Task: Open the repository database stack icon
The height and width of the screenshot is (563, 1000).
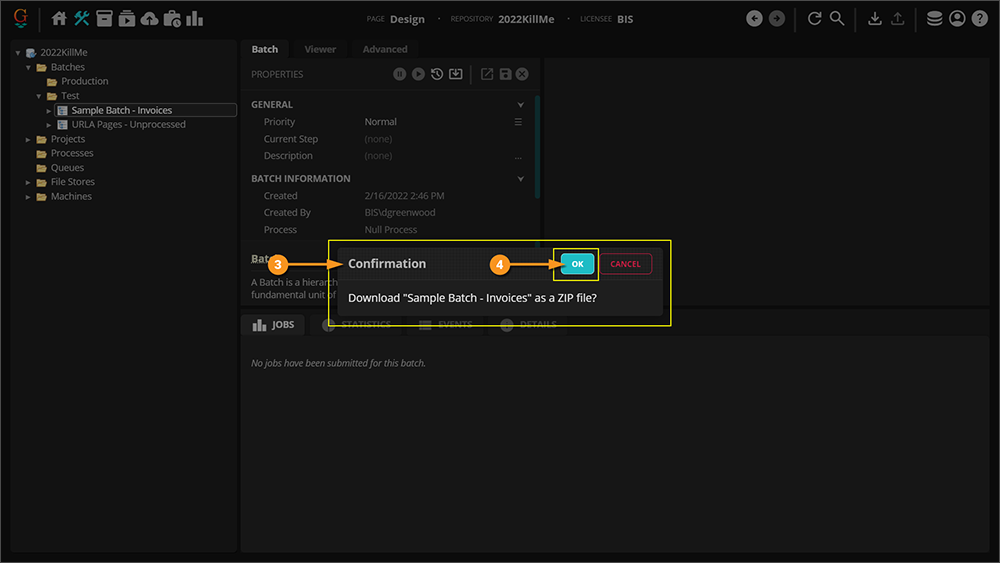Action: [934, 18]
